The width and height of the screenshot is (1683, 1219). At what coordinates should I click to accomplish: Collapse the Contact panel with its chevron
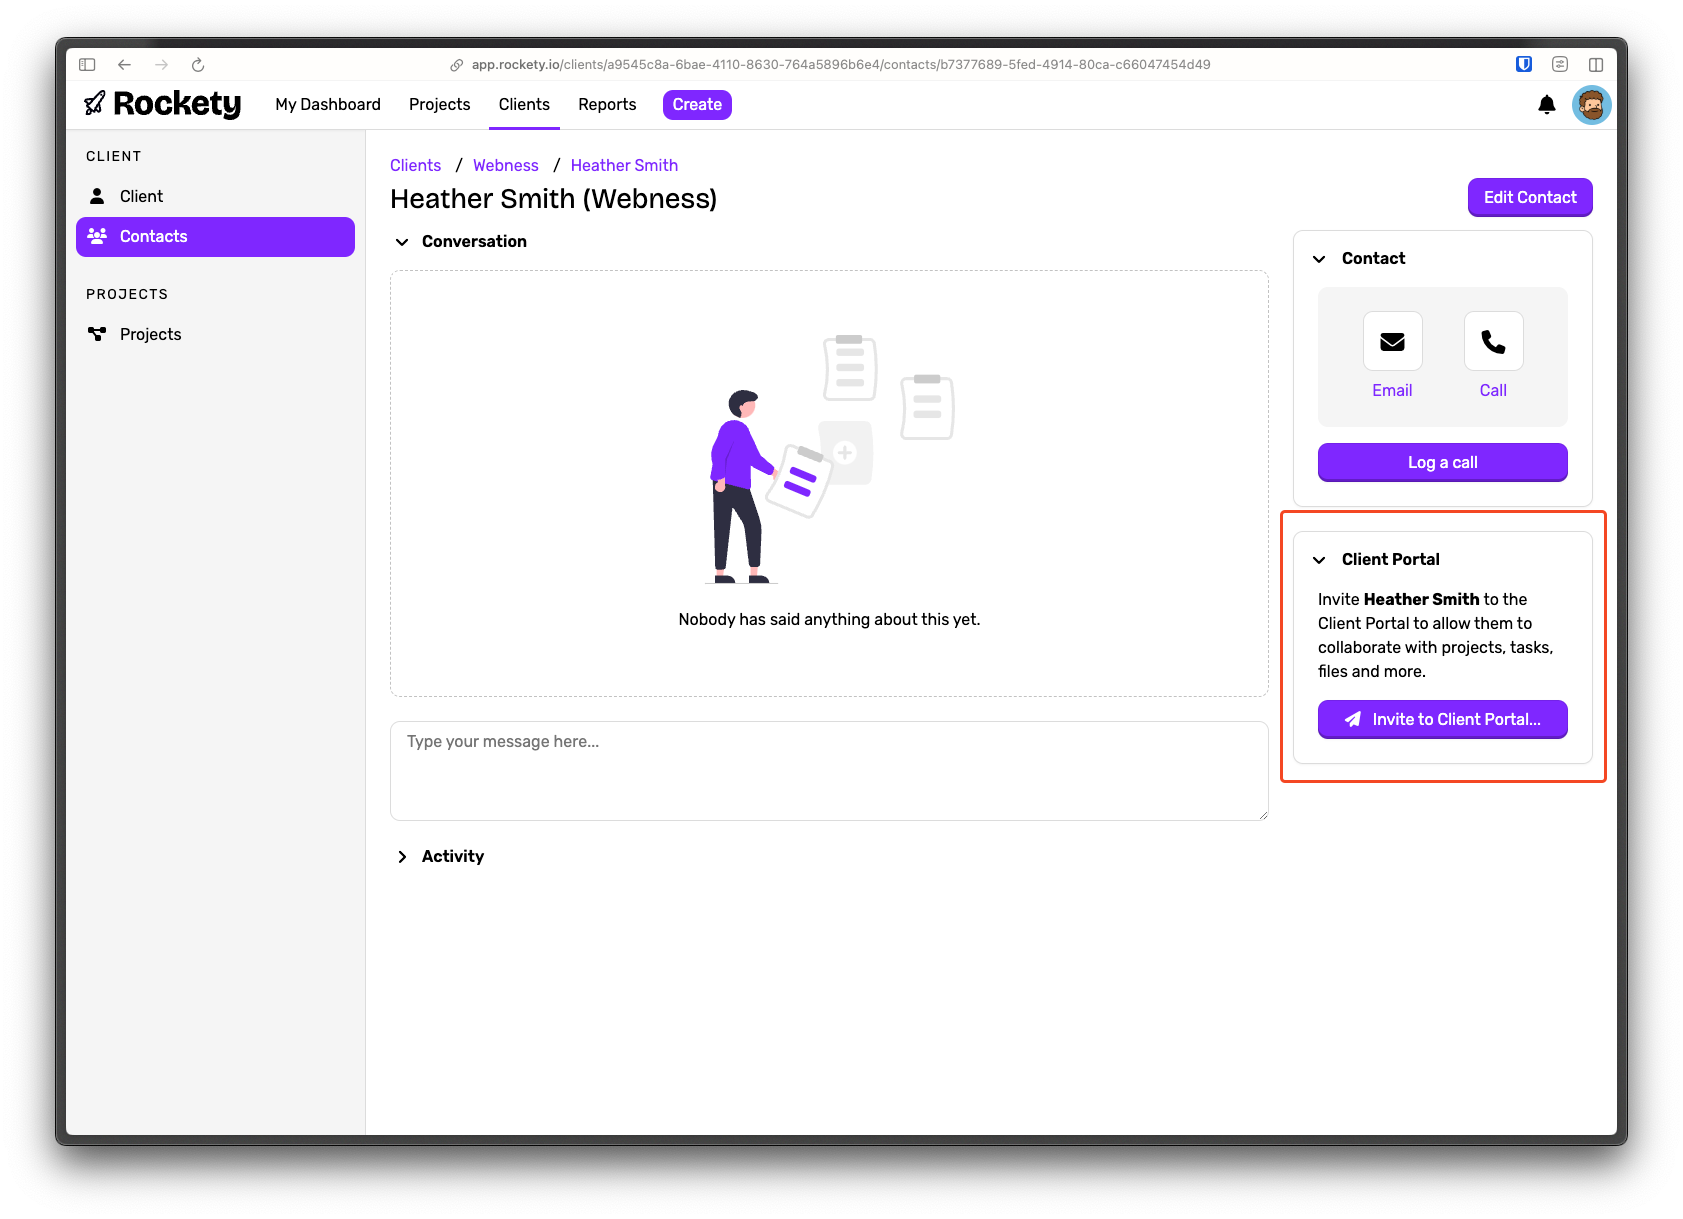point(1319,258)
